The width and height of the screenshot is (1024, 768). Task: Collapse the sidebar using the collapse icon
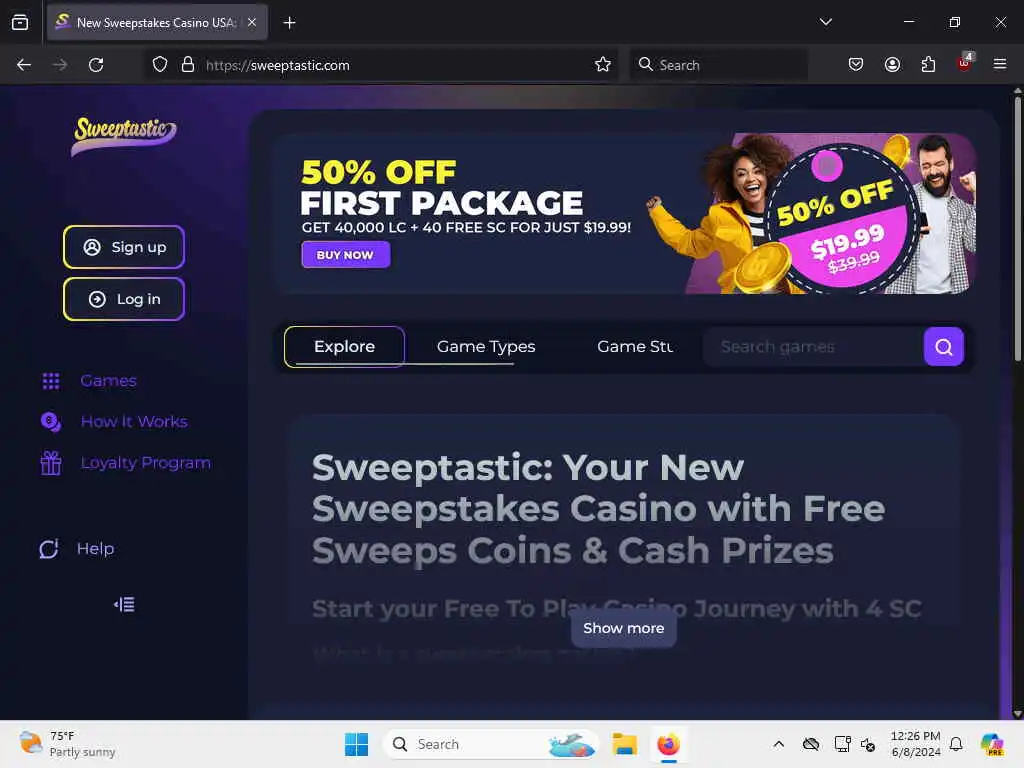124,605
